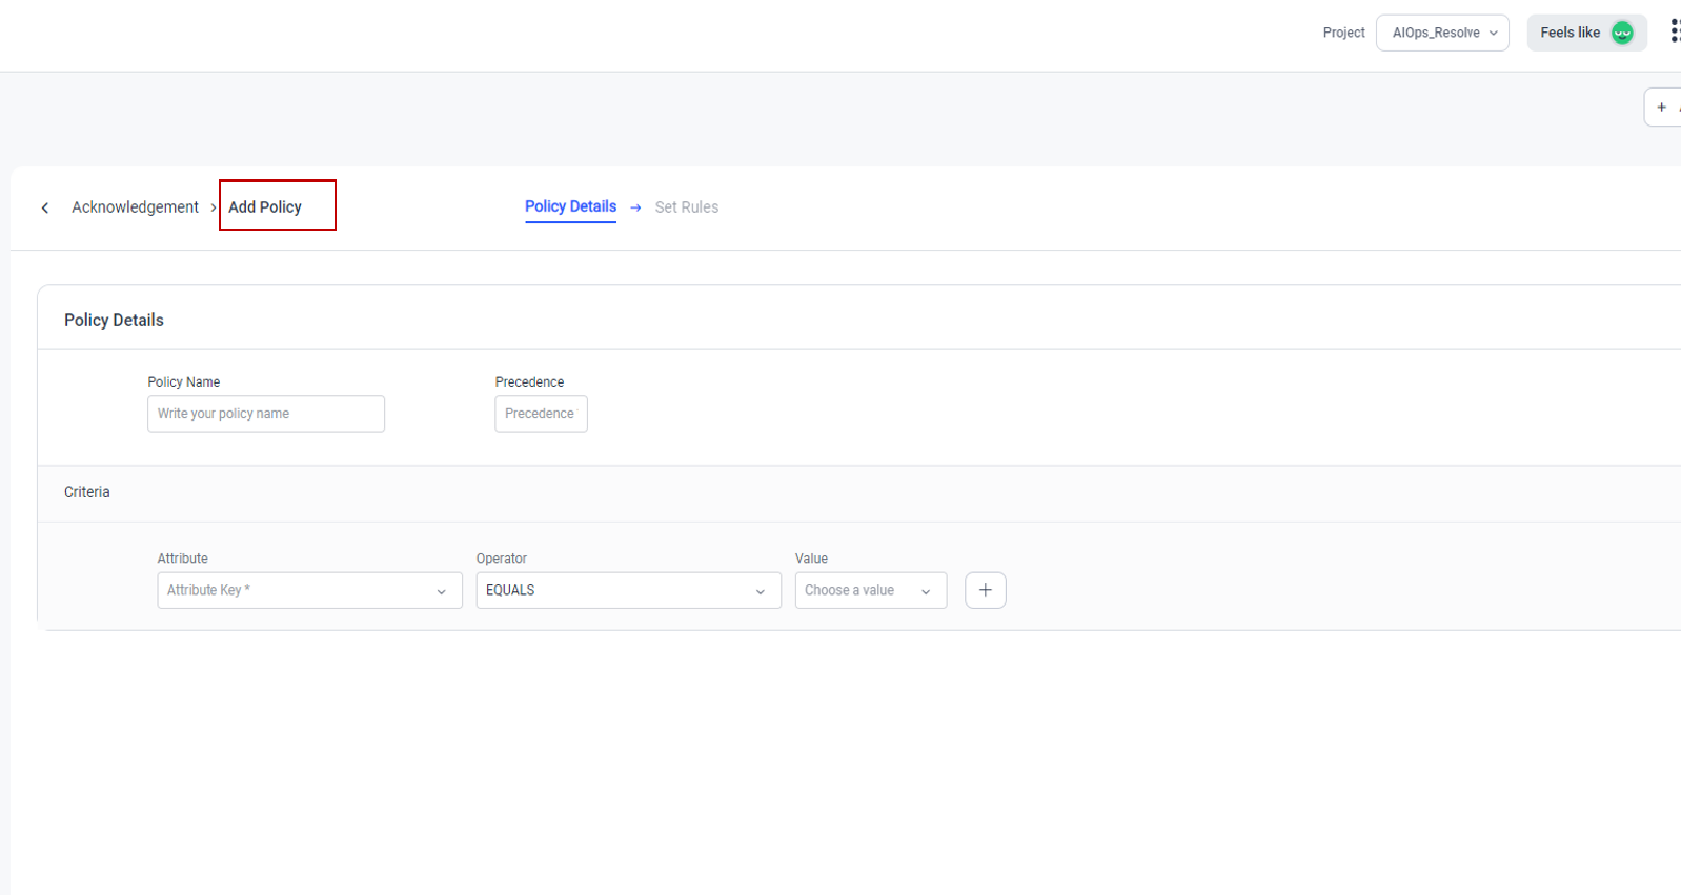Go to the Set Rules step

tap(686, 207)
